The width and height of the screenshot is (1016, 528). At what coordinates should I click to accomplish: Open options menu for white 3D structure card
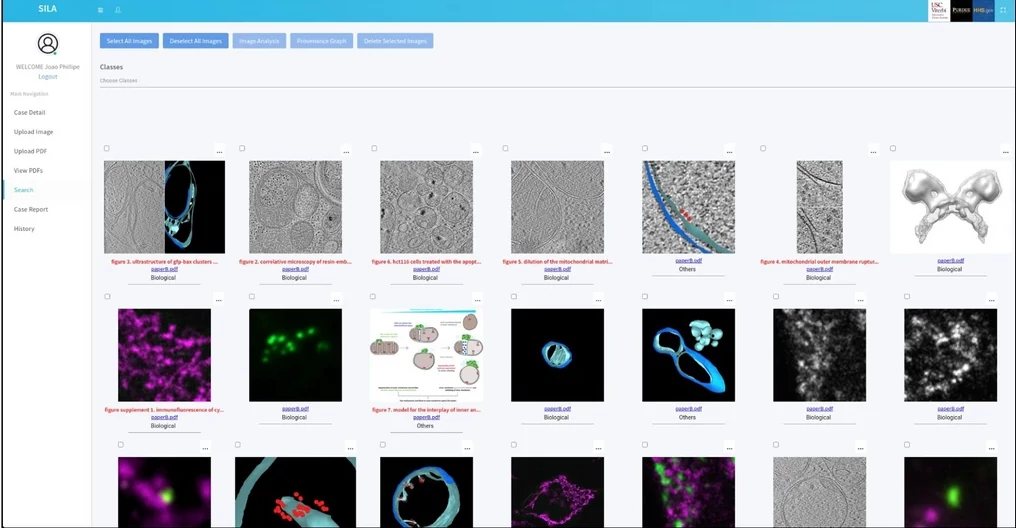click(x=1005, y=152)
